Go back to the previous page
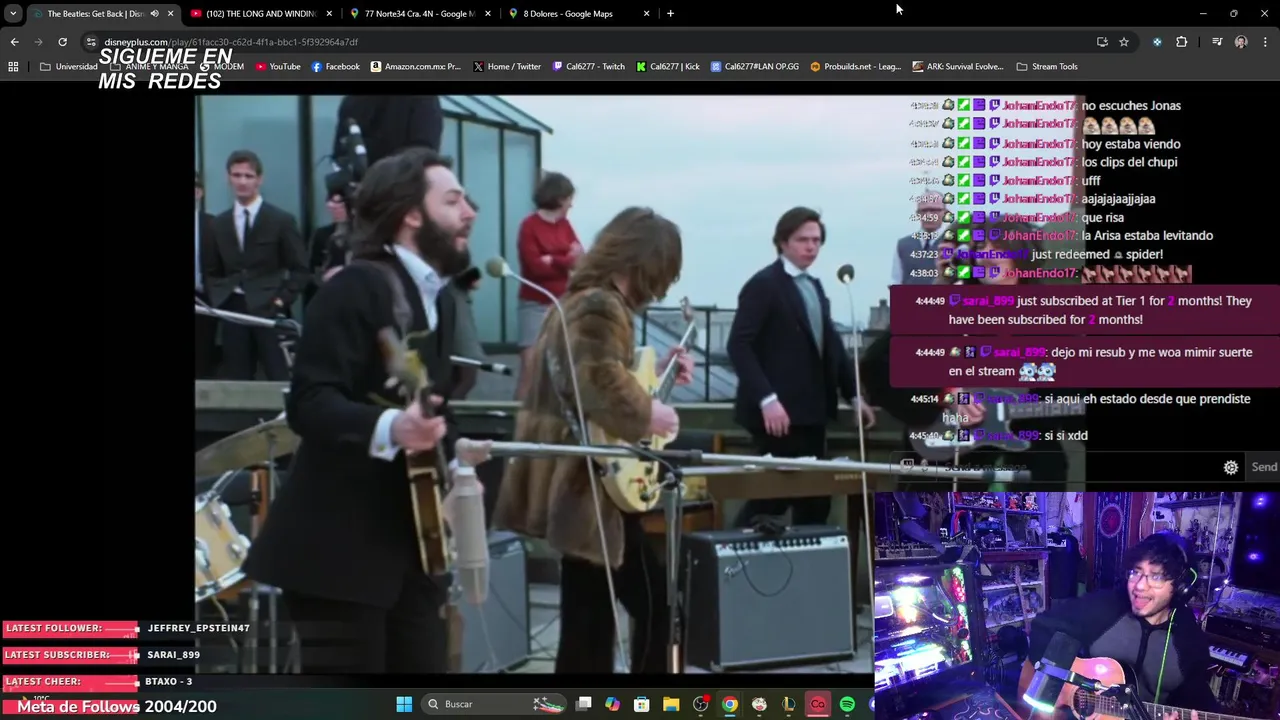The height and width of the screenshot is (720, 1280). pyautogui.click(x=14, y=42)
